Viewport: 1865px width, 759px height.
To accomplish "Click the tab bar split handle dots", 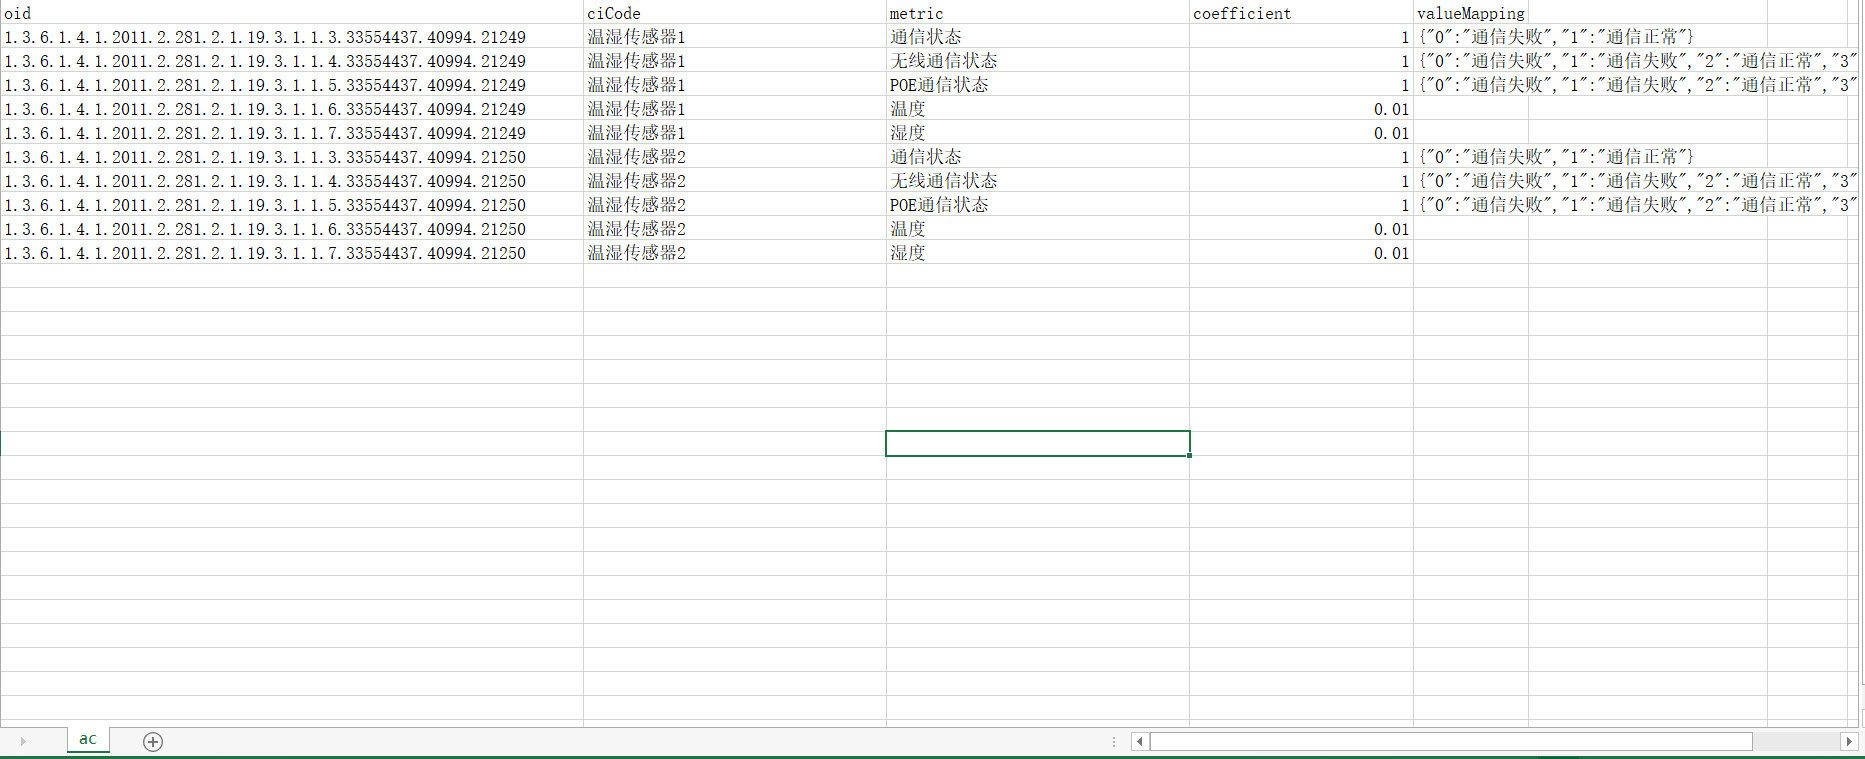I will coord(1114,741).
